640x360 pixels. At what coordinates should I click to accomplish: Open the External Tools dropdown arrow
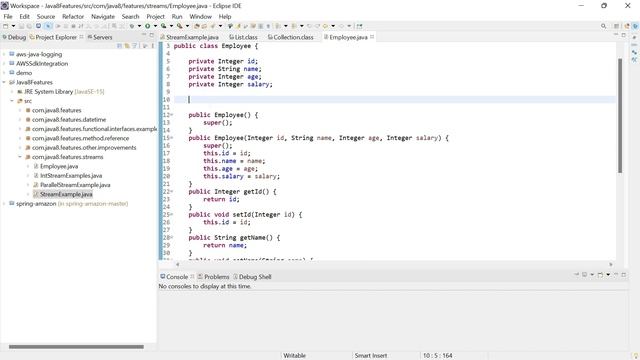(187, 26)
